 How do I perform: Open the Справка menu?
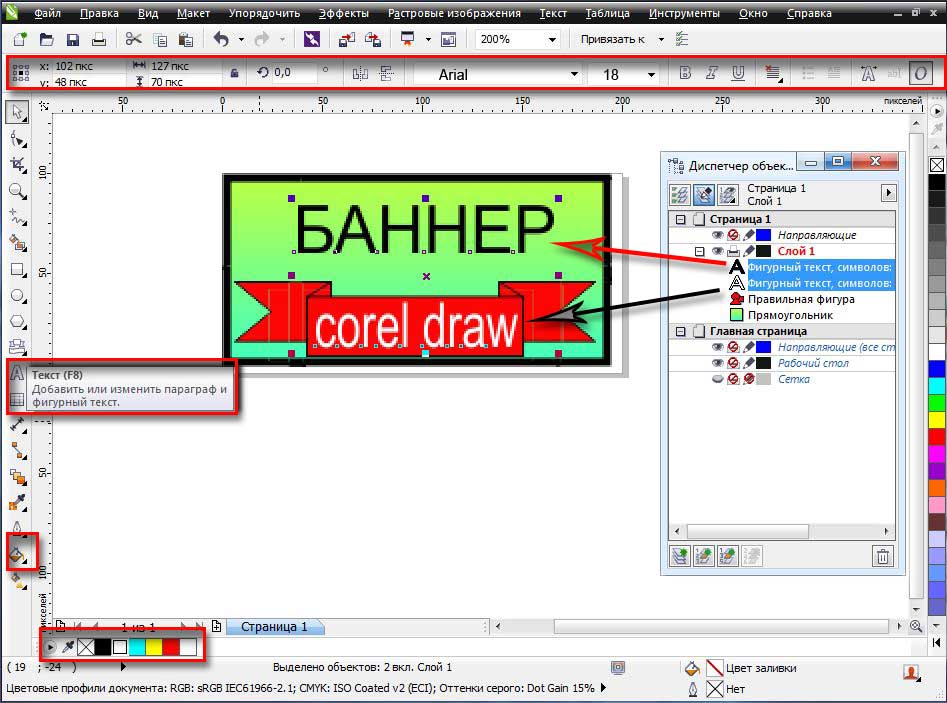coord(809,13)
